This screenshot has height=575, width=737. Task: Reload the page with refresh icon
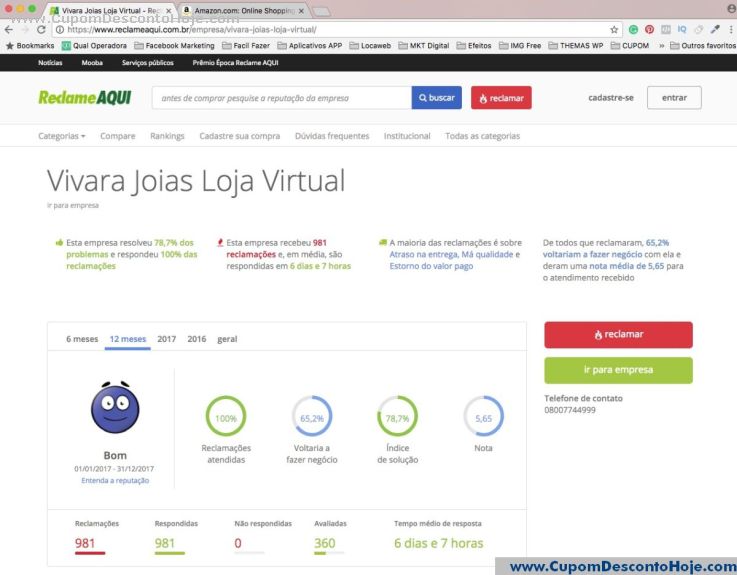click(x=41, y=30)
